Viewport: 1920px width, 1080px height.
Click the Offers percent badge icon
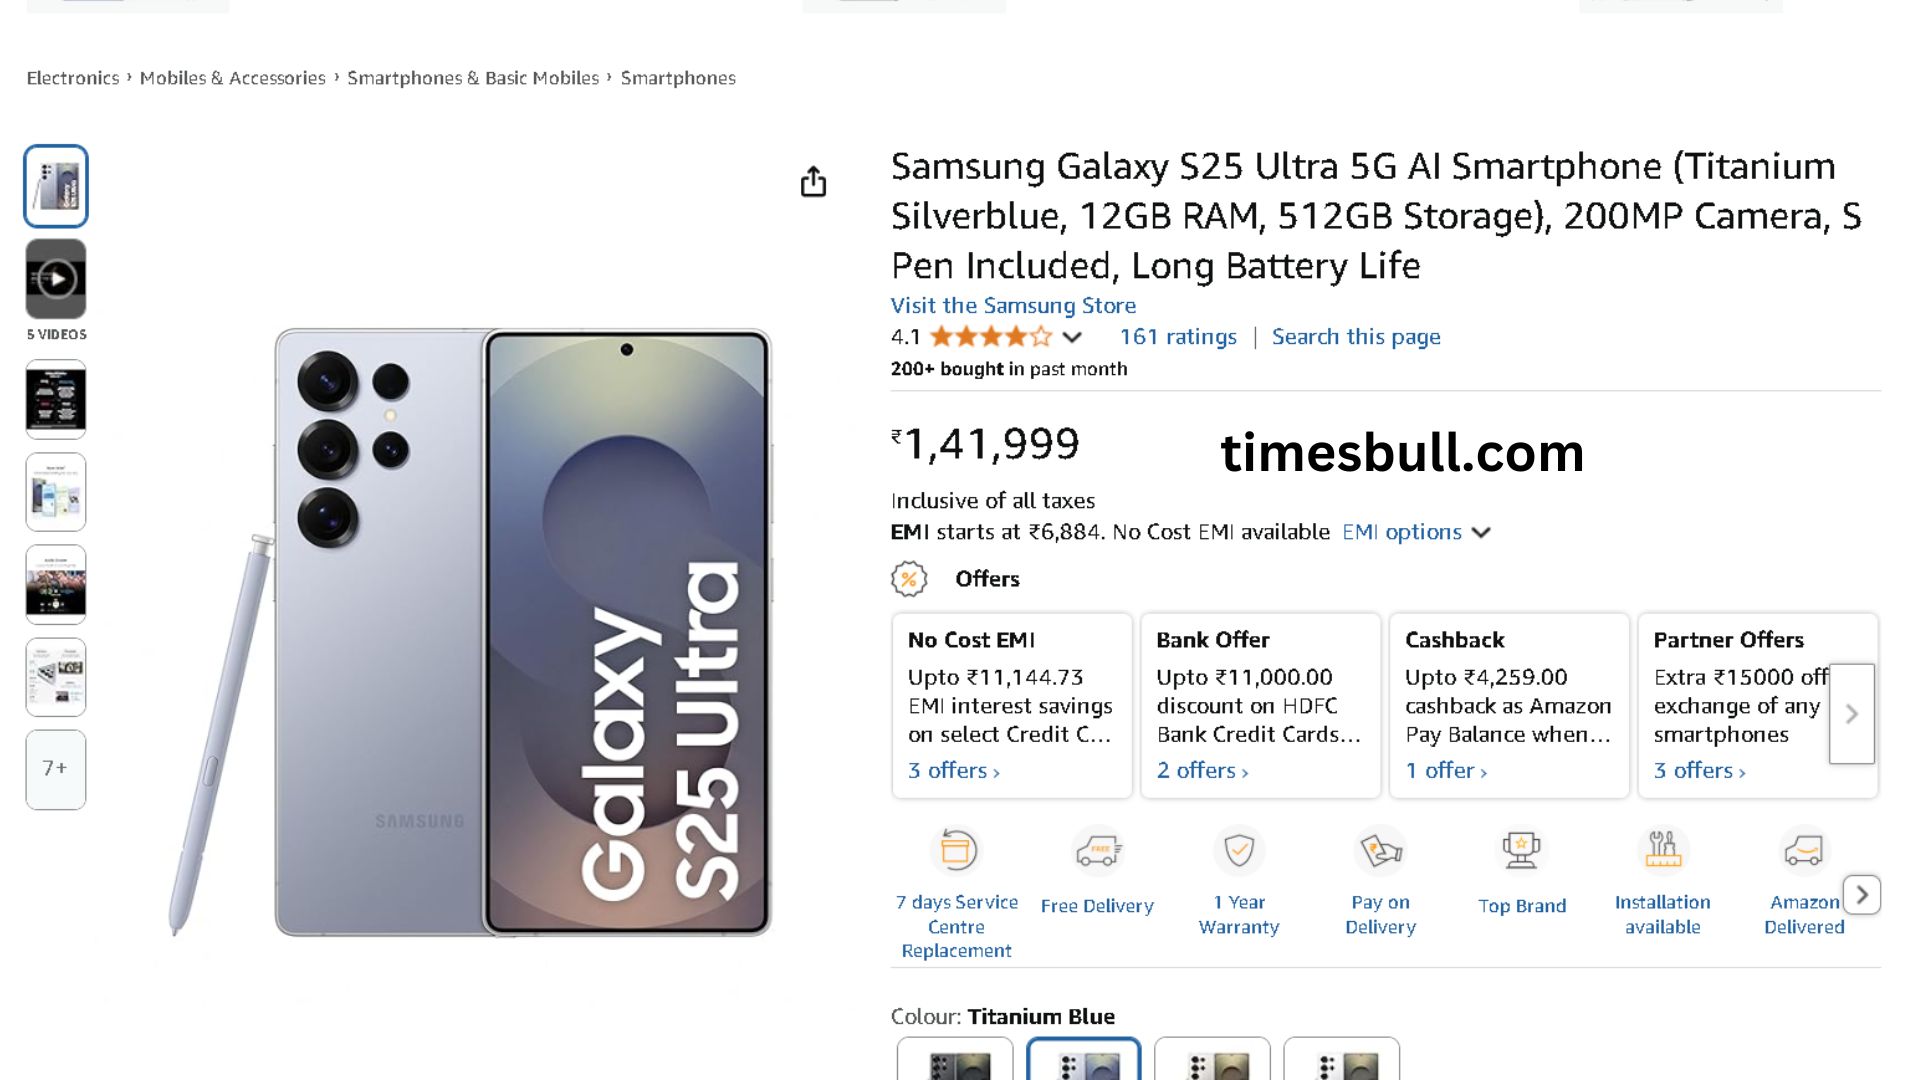pos(909,579)
